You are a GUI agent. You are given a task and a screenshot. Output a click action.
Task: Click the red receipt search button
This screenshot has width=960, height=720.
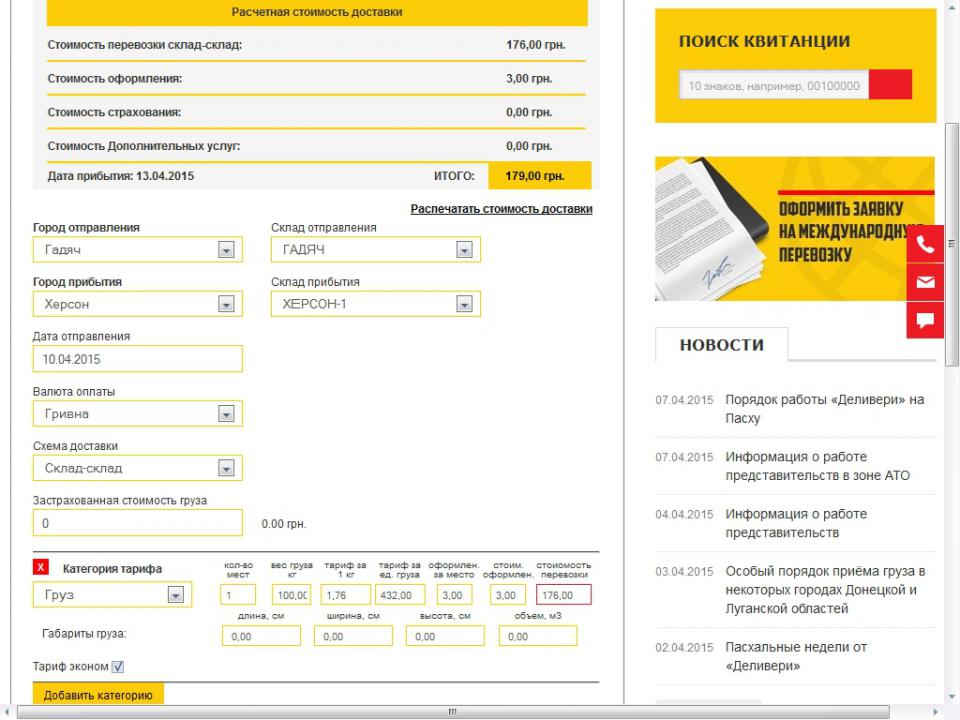tap(890, 85)
